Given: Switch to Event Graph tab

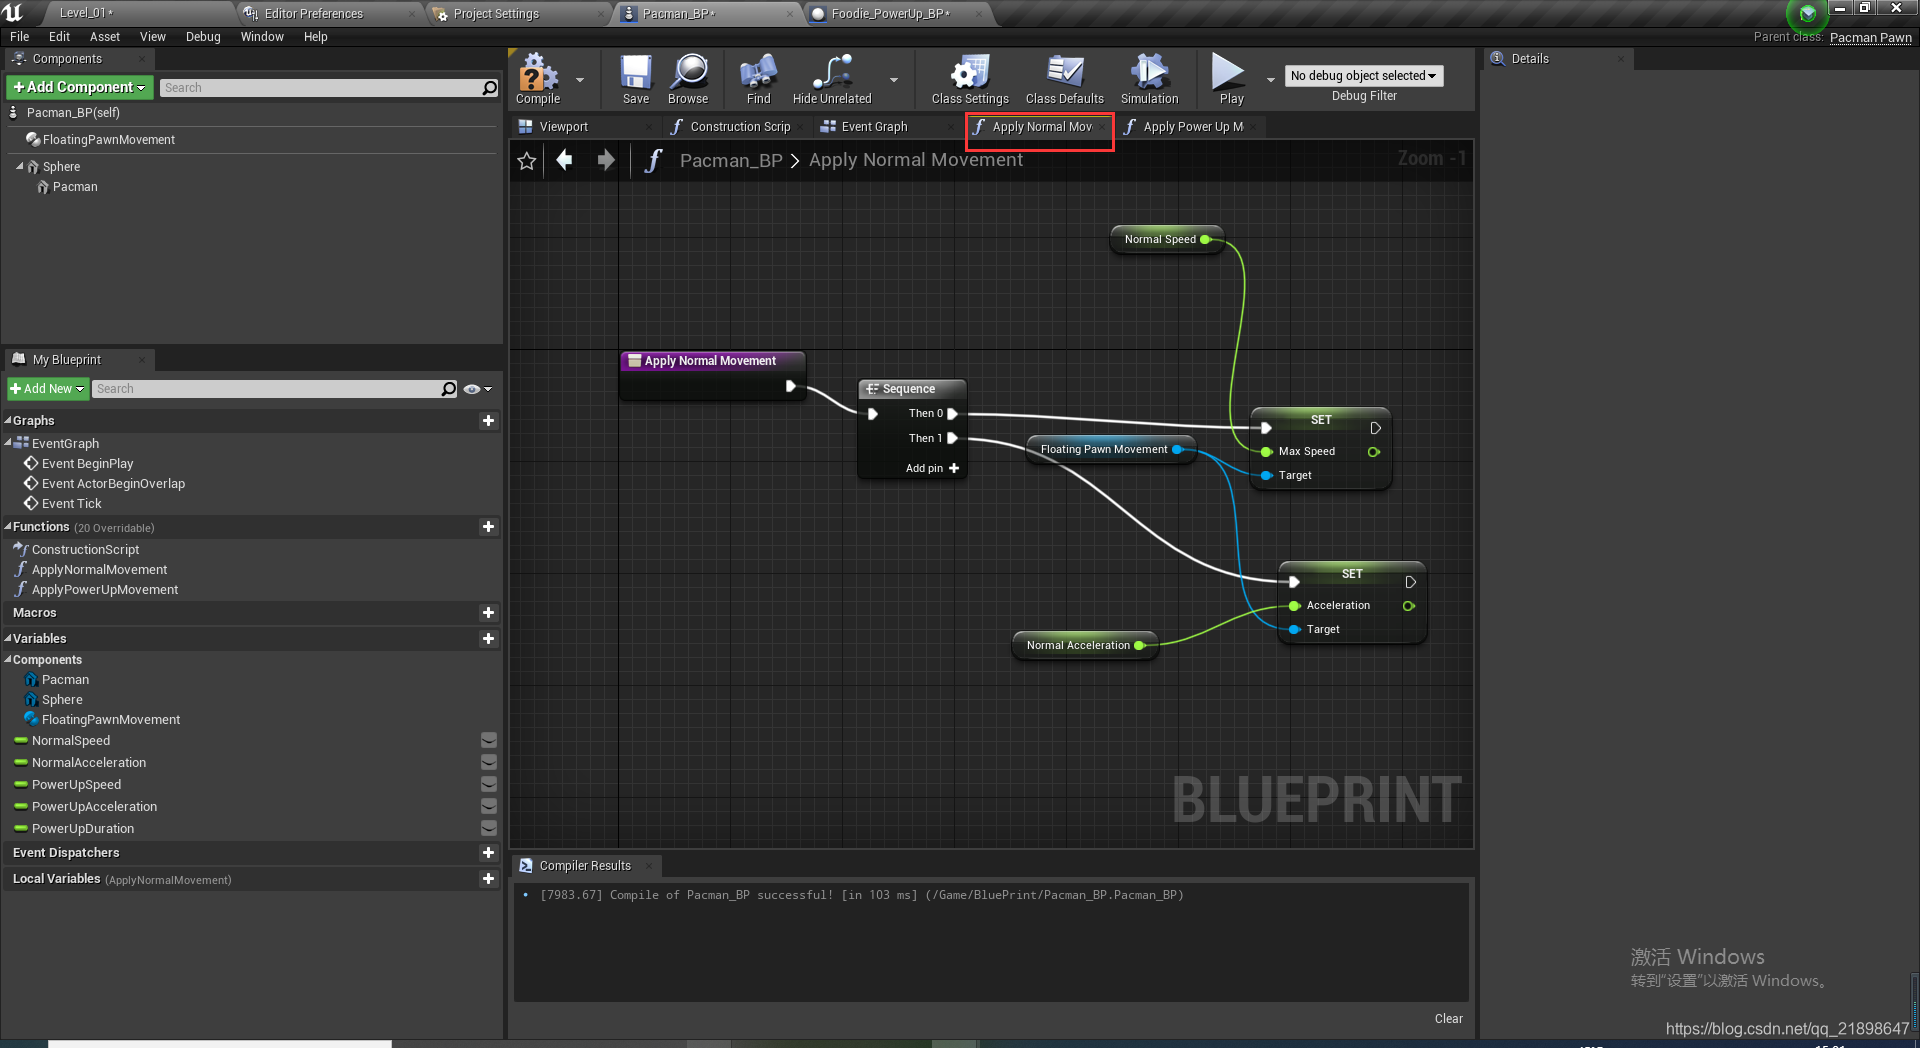Looking at the screenshot, I should pos(875,127).
